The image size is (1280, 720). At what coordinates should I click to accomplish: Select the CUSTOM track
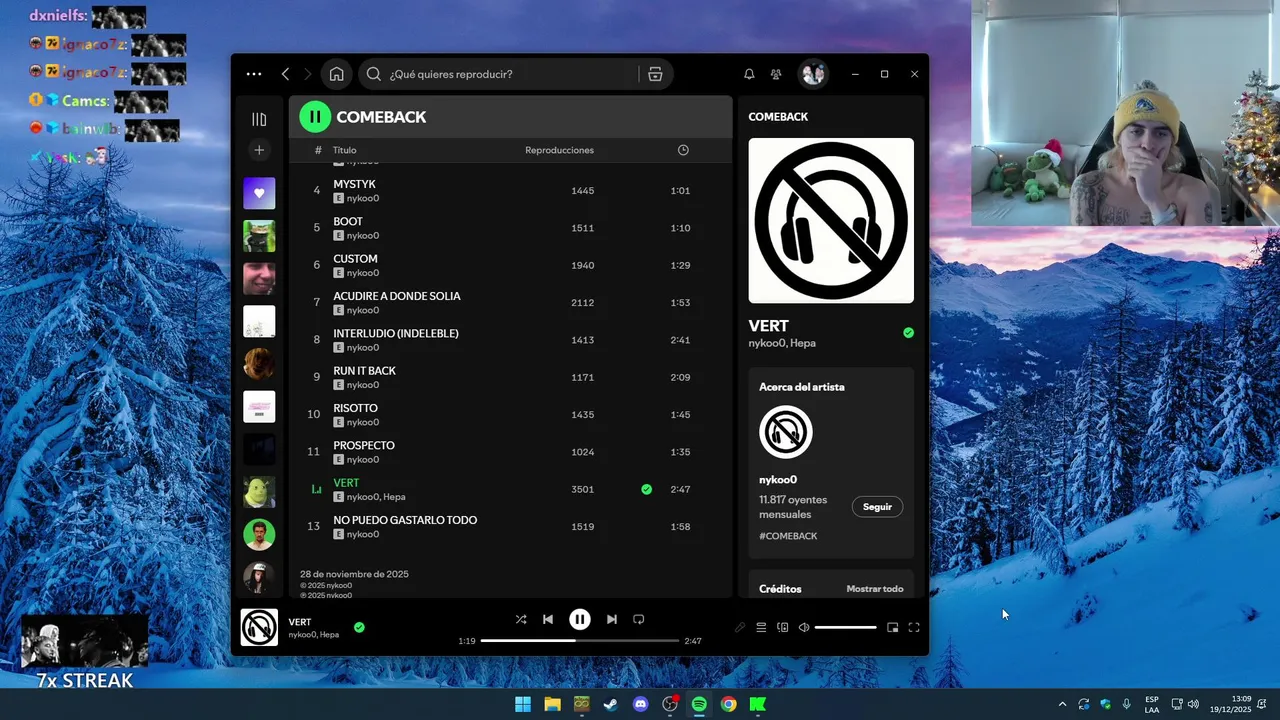[x=510, y=265]
